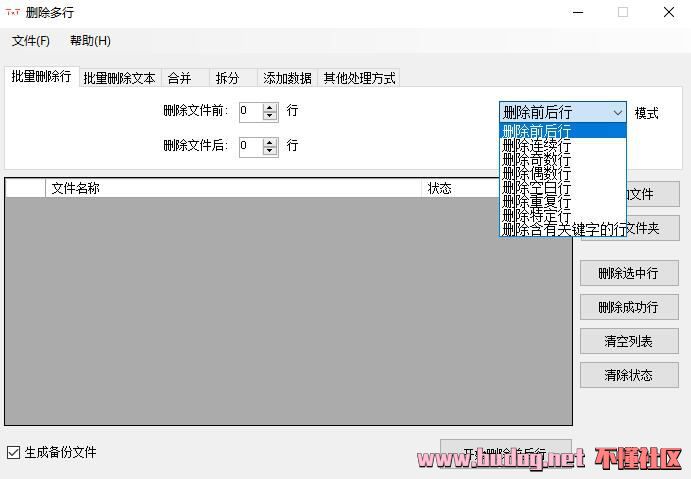Click the 清除状态 button
691x479 pixels.
coord(629,375)
